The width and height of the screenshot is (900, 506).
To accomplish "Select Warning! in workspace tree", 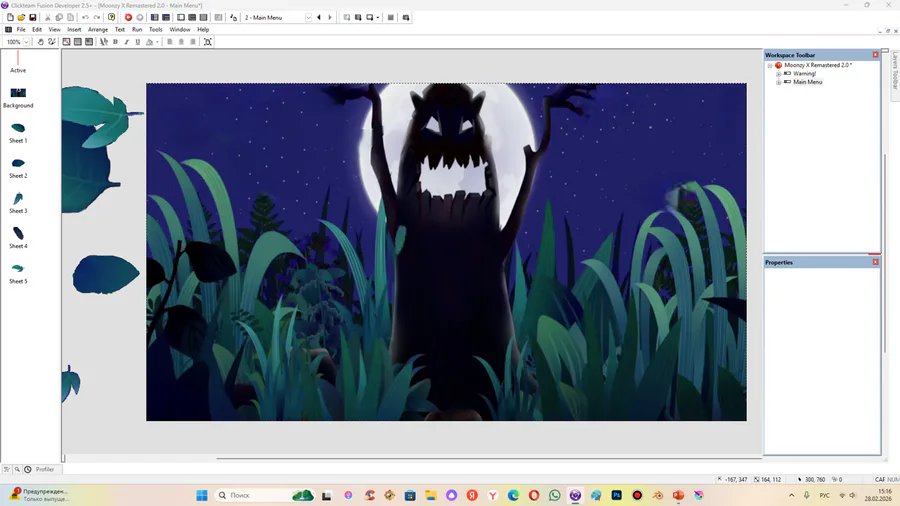I will click(x=804, y=74).
